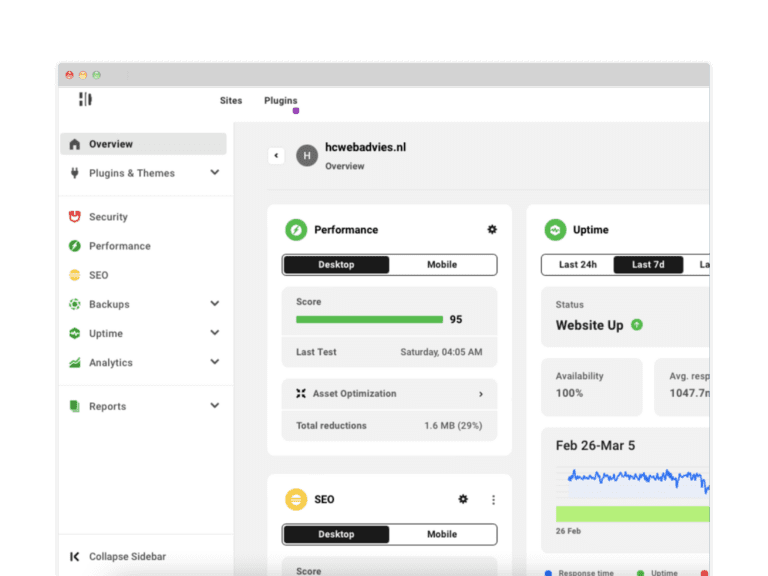The image size is (768, 576).
Task: Open SEO card three-dot menu
Action: (493, 500)
